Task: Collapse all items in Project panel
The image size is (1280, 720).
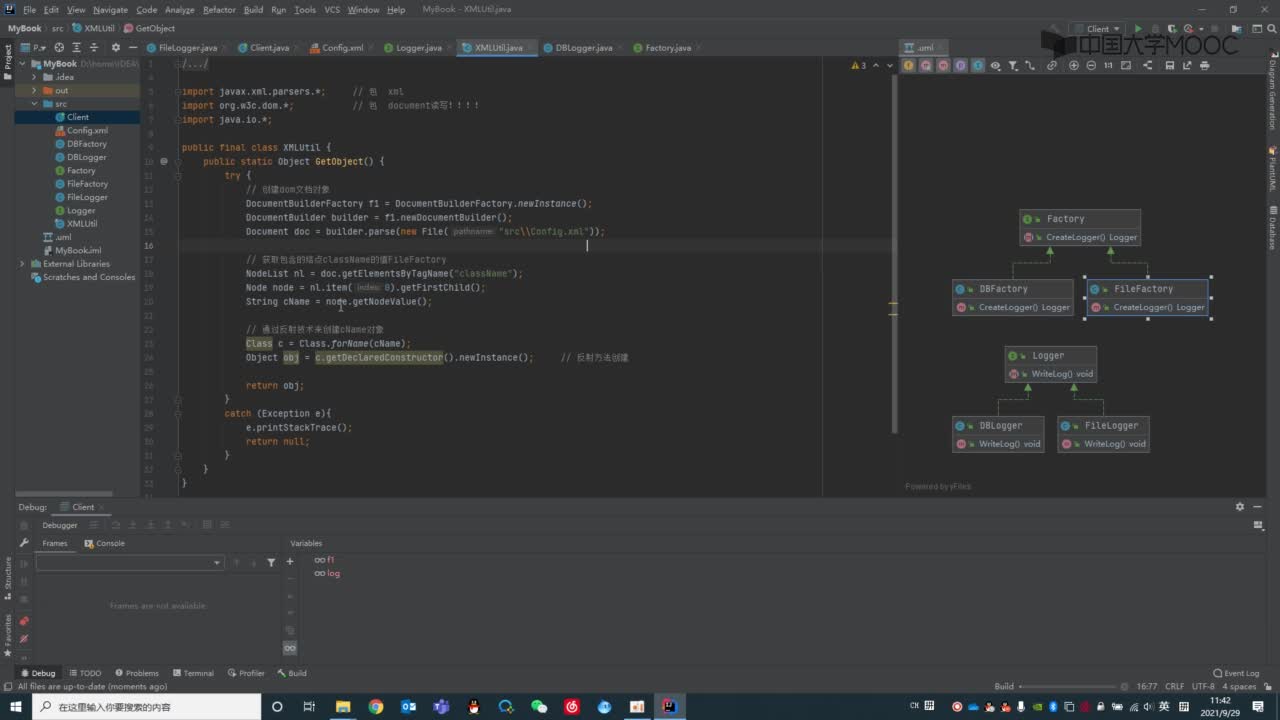Action: [93, 47]
